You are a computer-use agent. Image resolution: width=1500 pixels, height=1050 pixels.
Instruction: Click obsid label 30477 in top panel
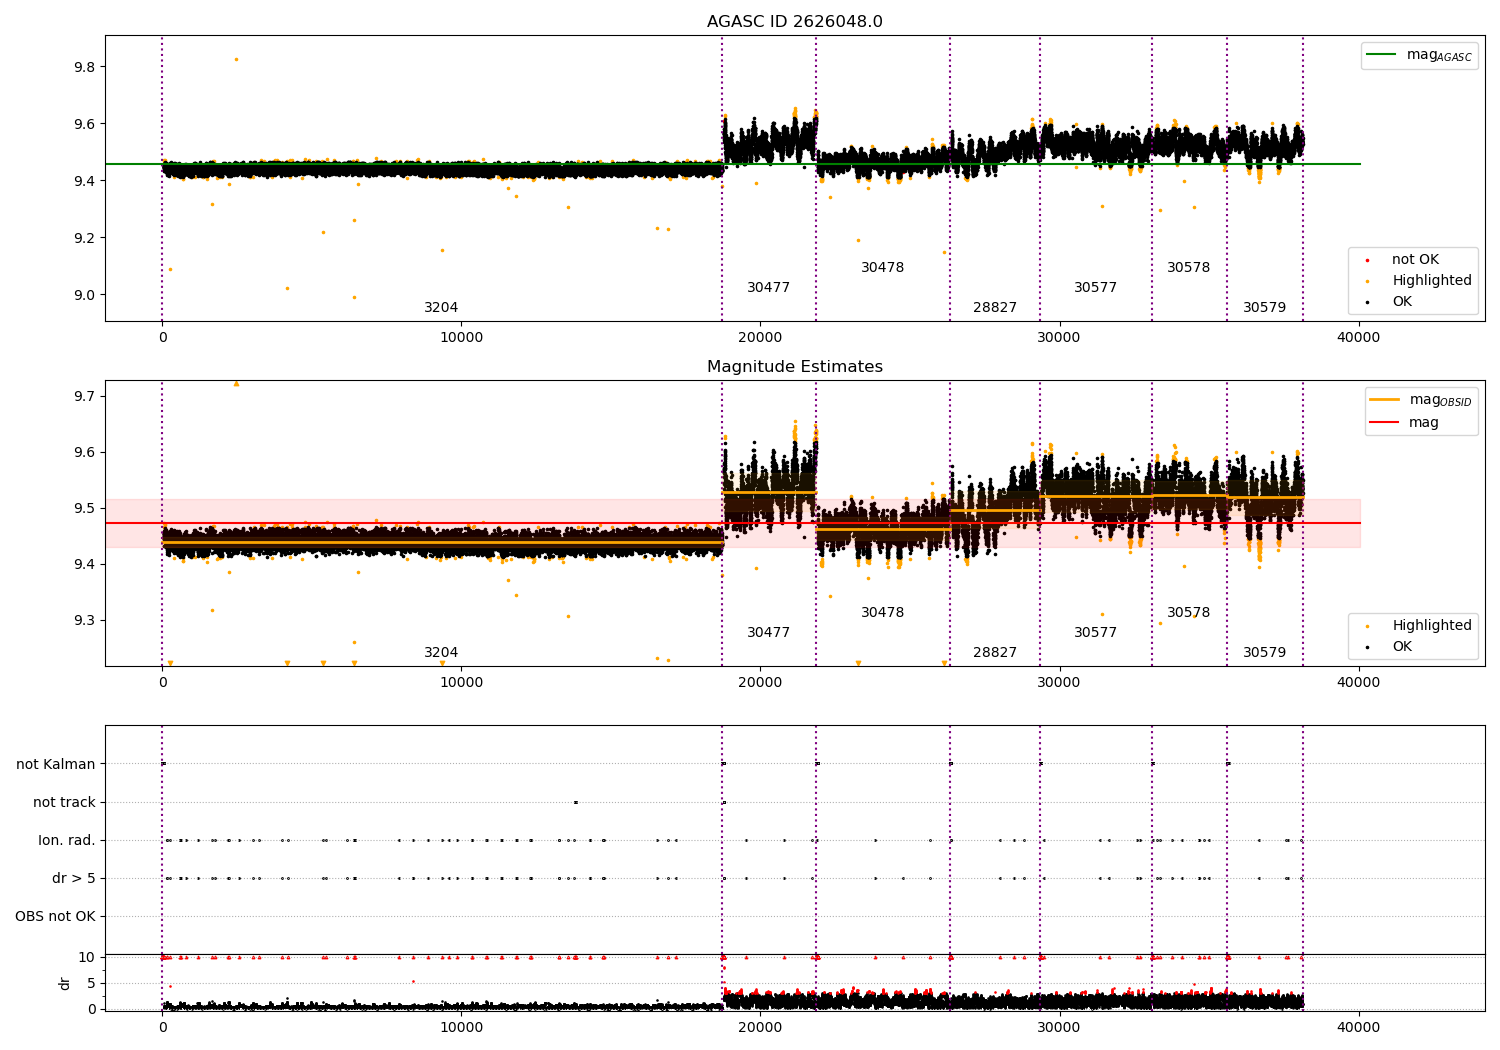768,288
